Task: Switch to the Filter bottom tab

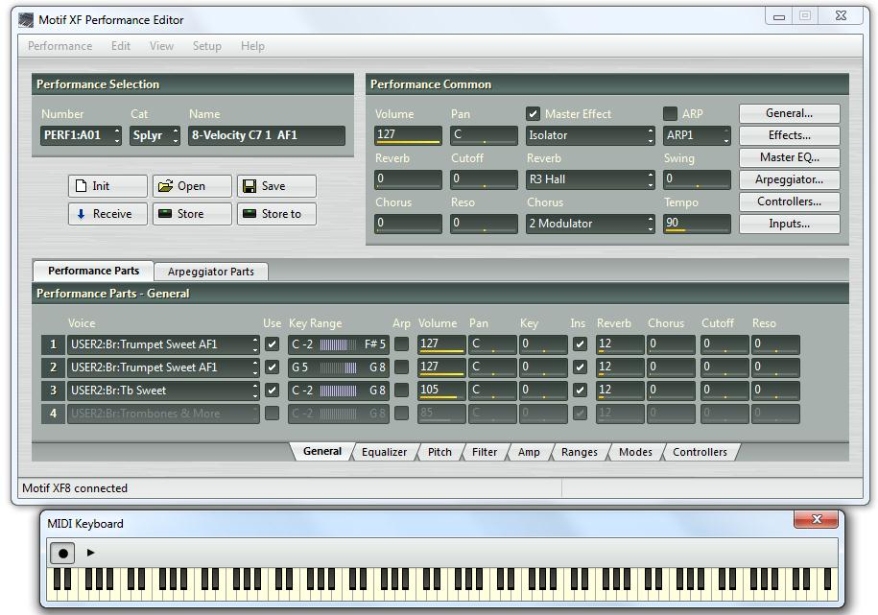Action: tap(484, 452)
